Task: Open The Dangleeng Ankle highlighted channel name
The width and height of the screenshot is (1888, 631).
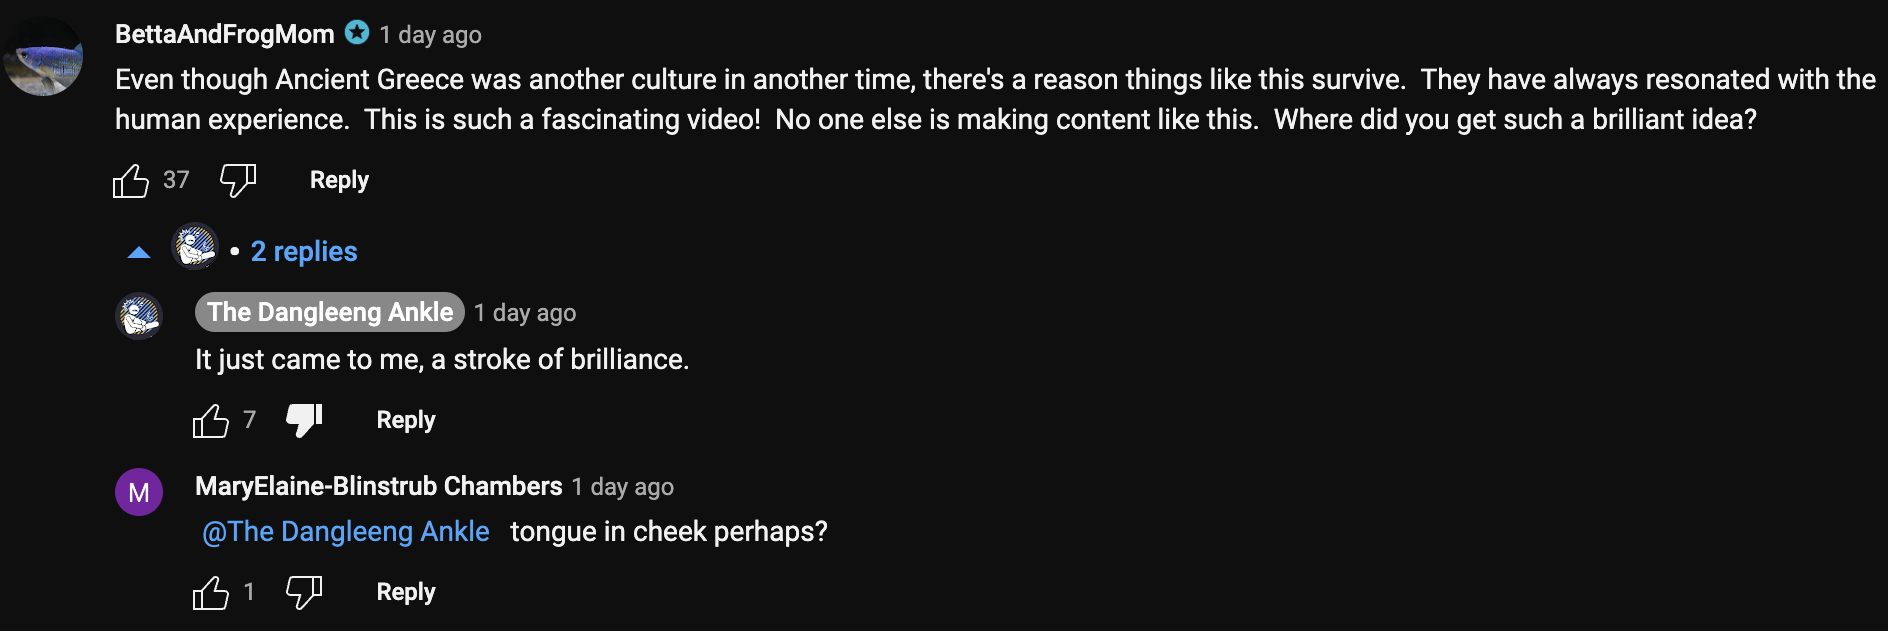Action: [x=330, y=312]
